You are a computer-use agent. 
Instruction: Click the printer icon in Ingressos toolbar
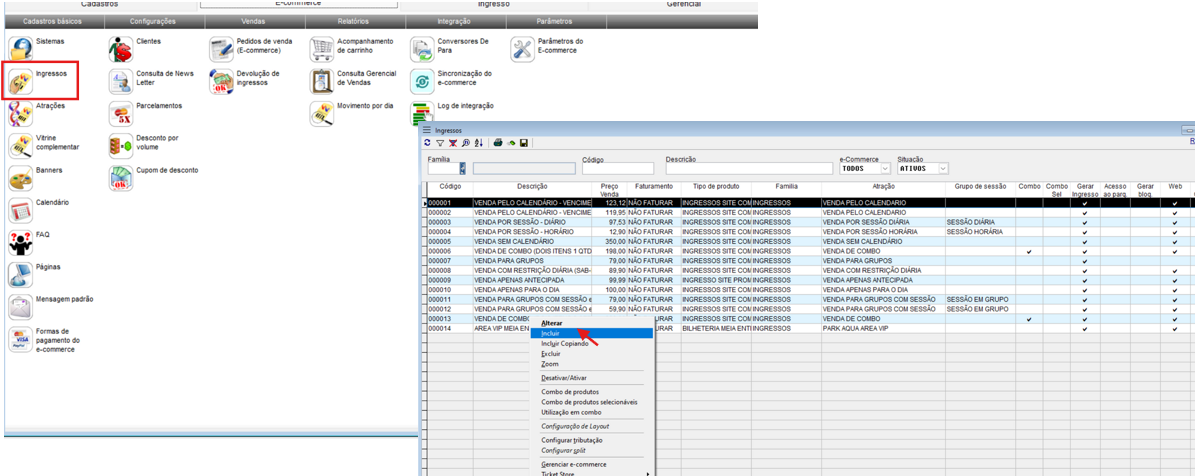(x=498, y=143)
